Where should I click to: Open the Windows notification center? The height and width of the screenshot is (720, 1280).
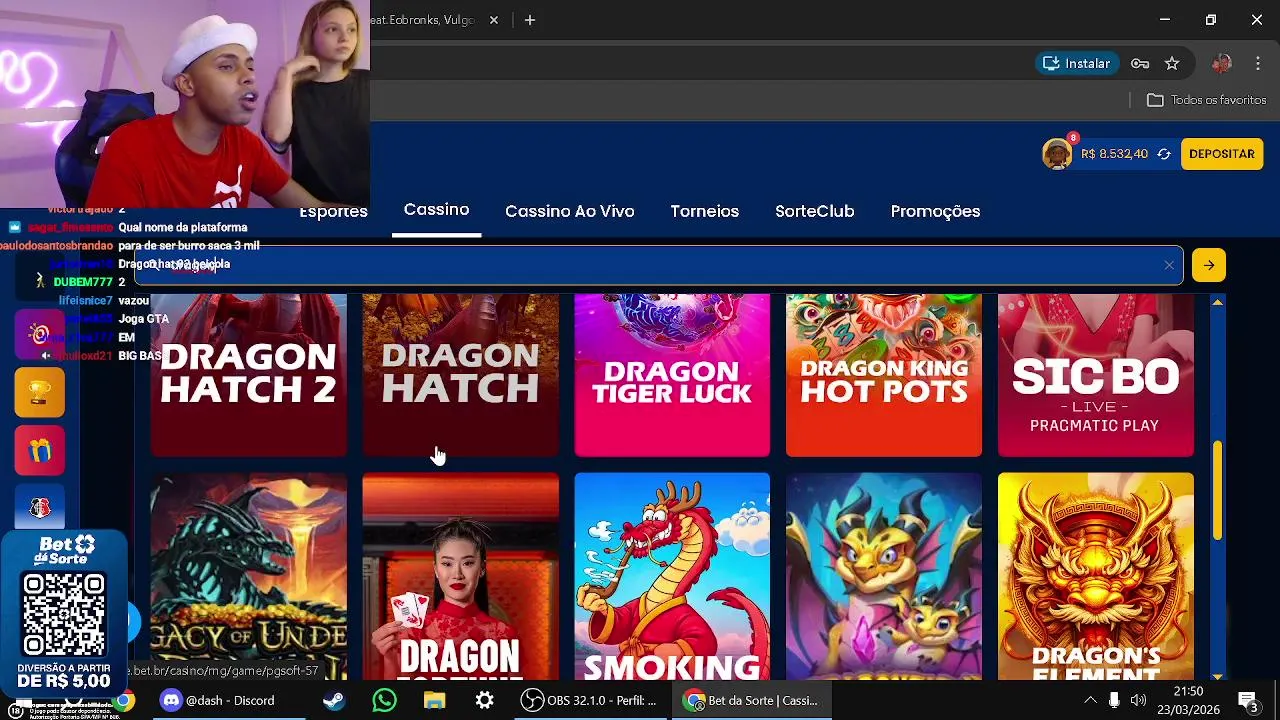pos(1247,701)
